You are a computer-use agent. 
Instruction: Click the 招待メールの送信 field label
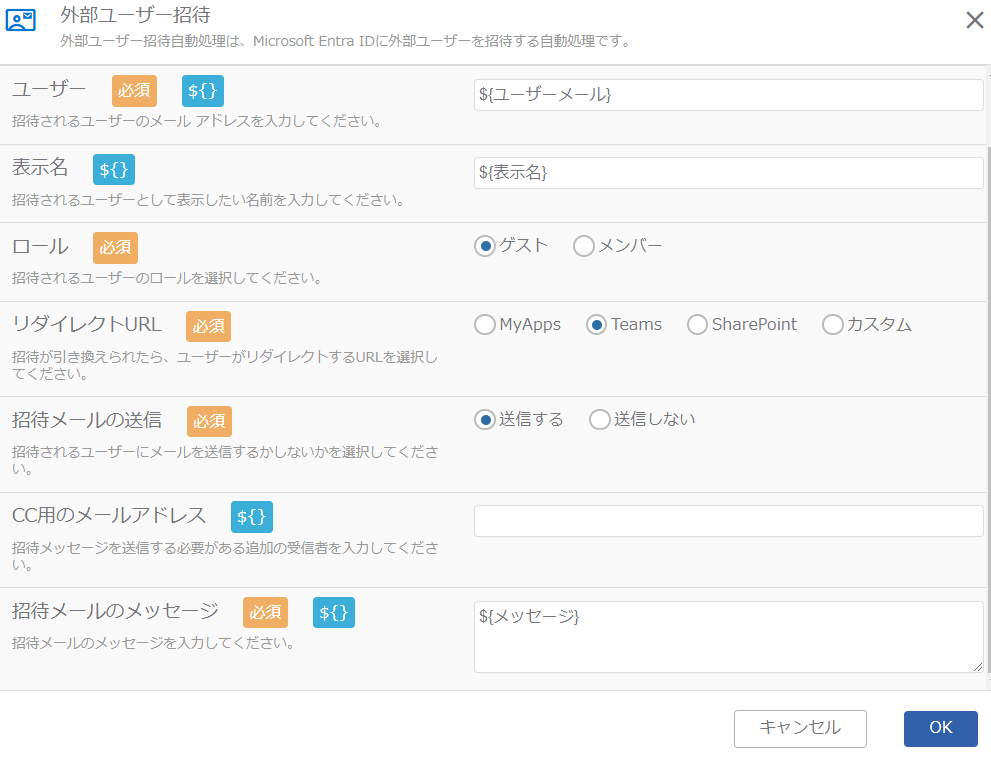coord(87,420)
